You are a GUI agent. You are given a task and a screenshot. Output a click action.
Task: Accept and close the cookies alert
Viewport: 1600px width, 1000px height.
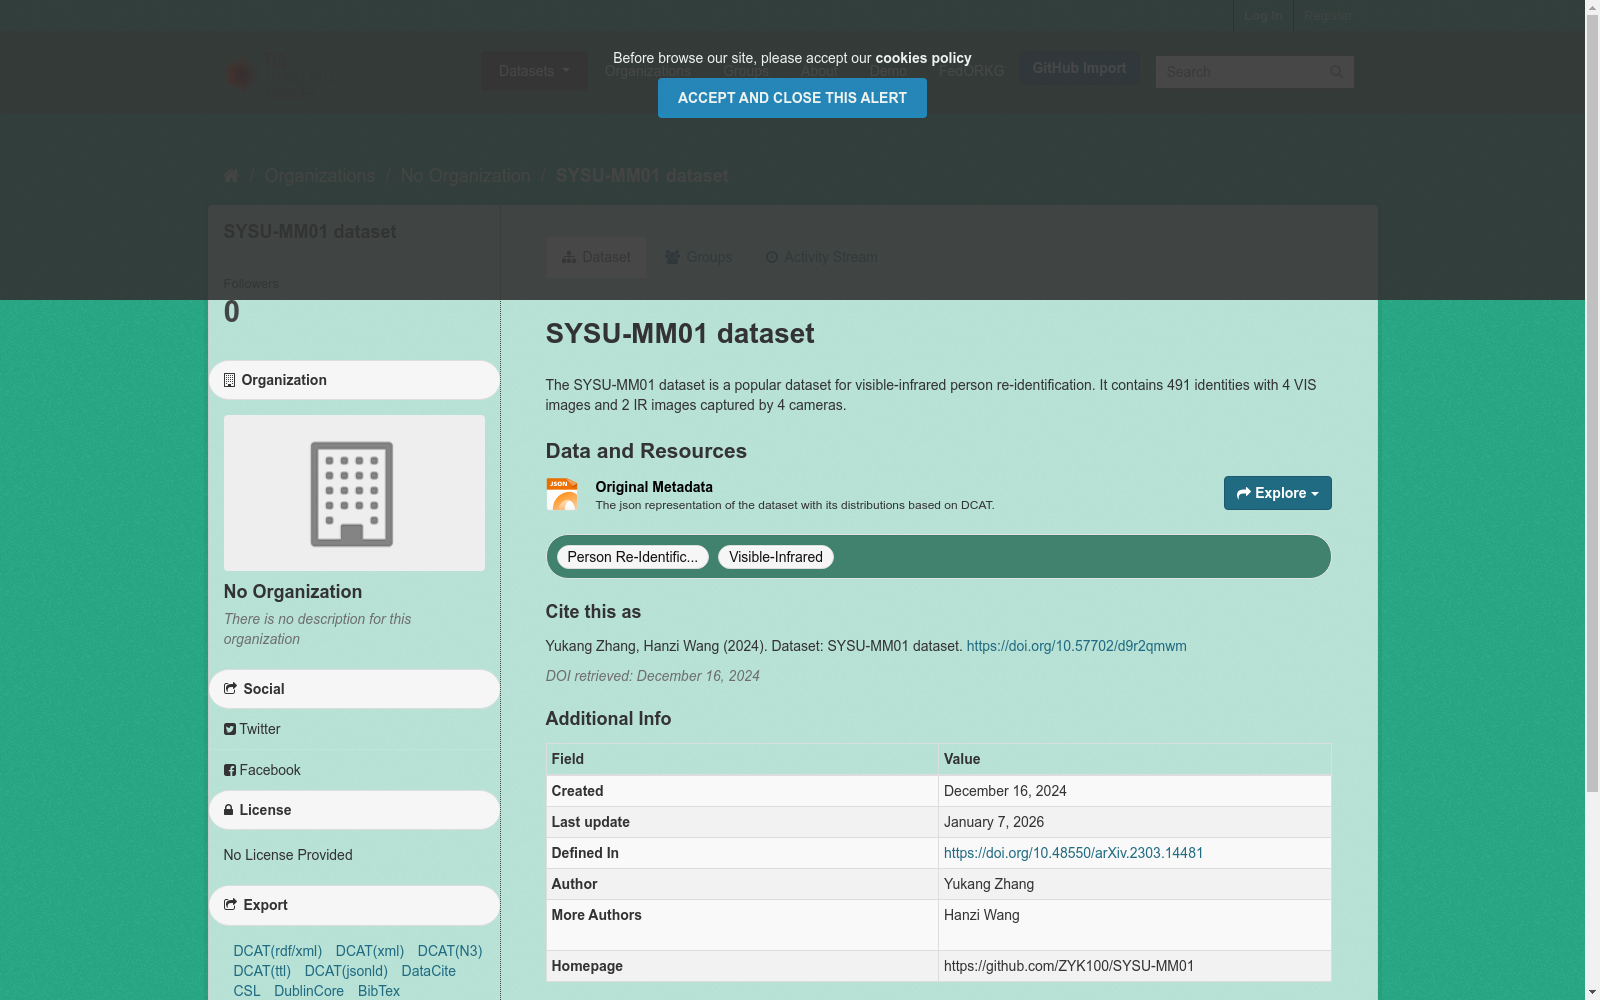click(792, 98)
